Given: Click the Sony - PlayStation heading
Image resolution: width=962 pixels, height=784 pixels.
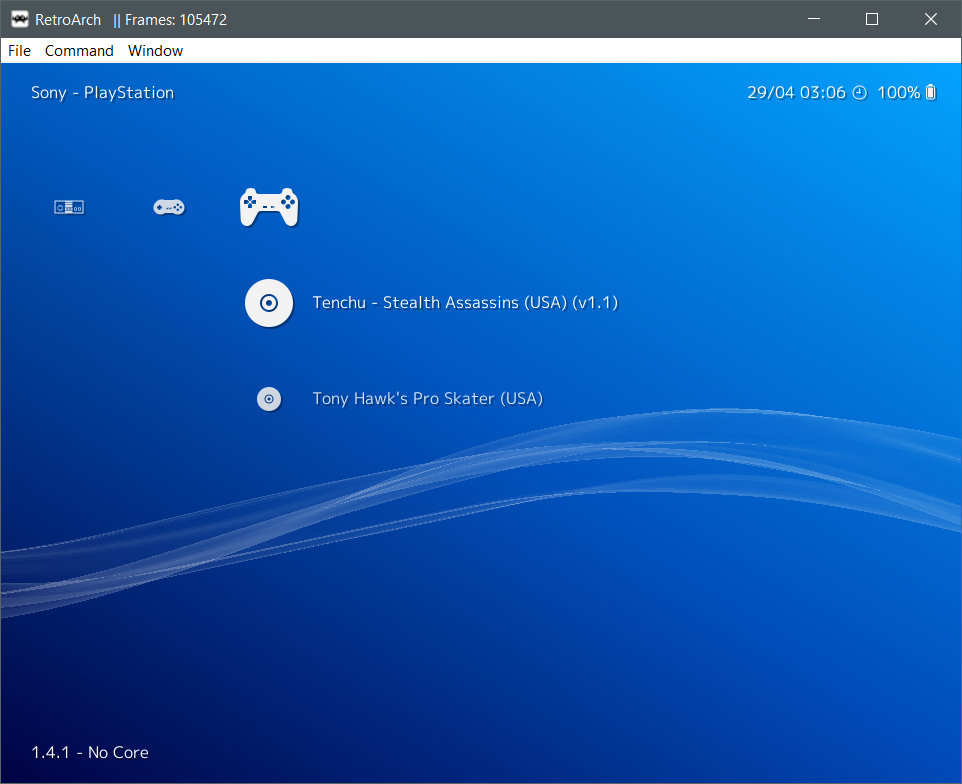Looking at the screenshot, I should click(102, 93).
